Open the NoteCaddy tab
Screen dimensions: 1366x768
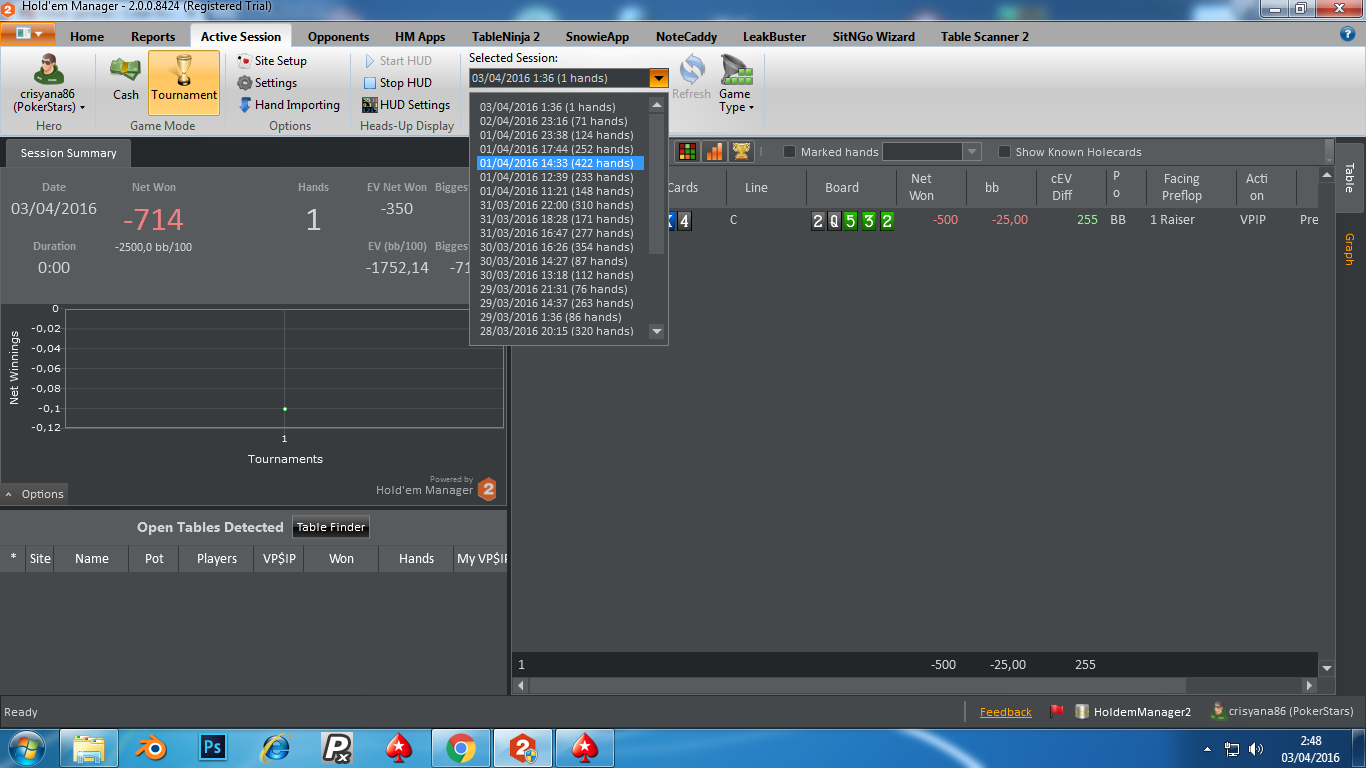(686, 37)
